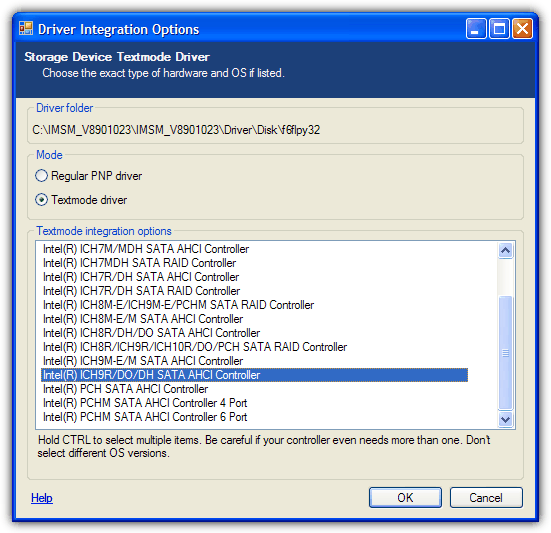Click the scroll down arrow in list

[505, 419]
